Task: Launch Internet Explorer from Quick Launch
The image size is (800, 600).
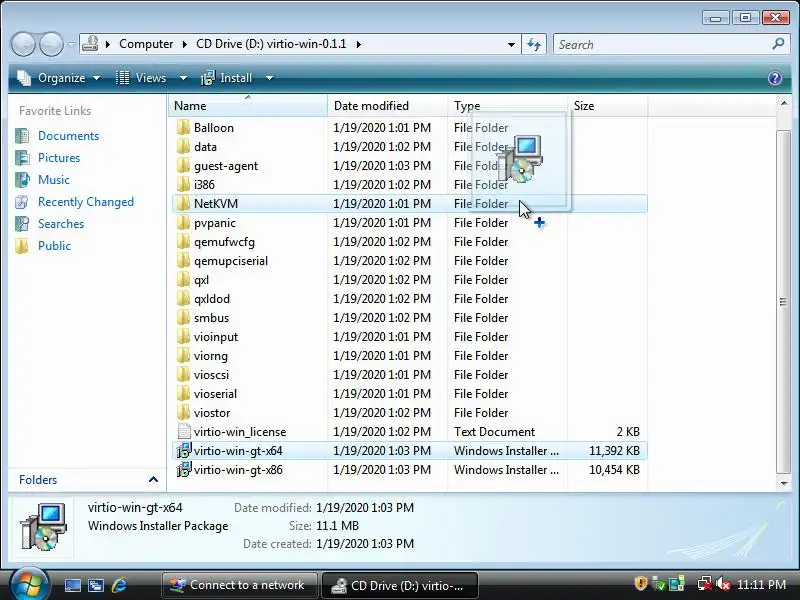Action: pyautogui.click(x=119, y=585)
